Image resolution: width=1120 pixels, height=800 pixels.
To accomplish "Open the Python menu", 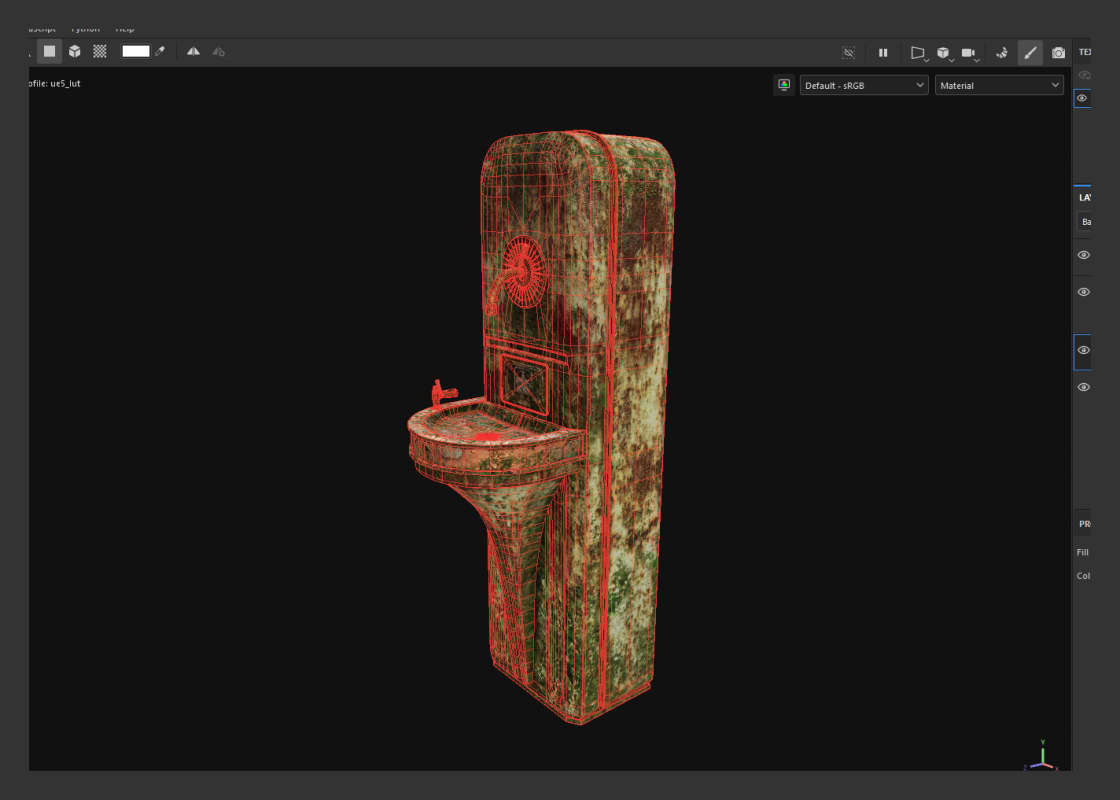I will (x=84, y=28).
